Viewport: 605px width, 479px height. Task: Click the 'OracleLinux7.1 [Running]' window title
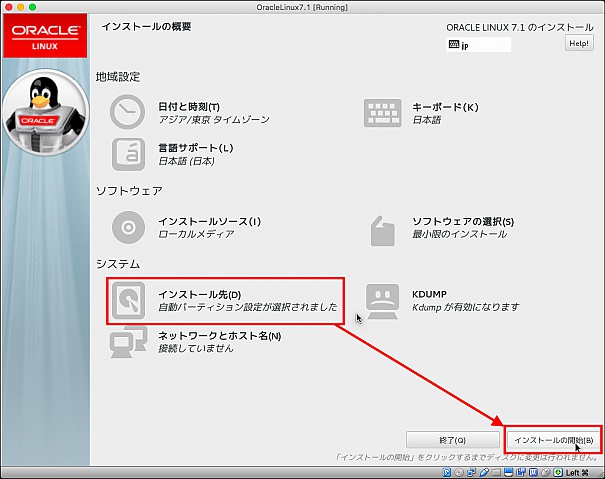[x=302, y=7]
